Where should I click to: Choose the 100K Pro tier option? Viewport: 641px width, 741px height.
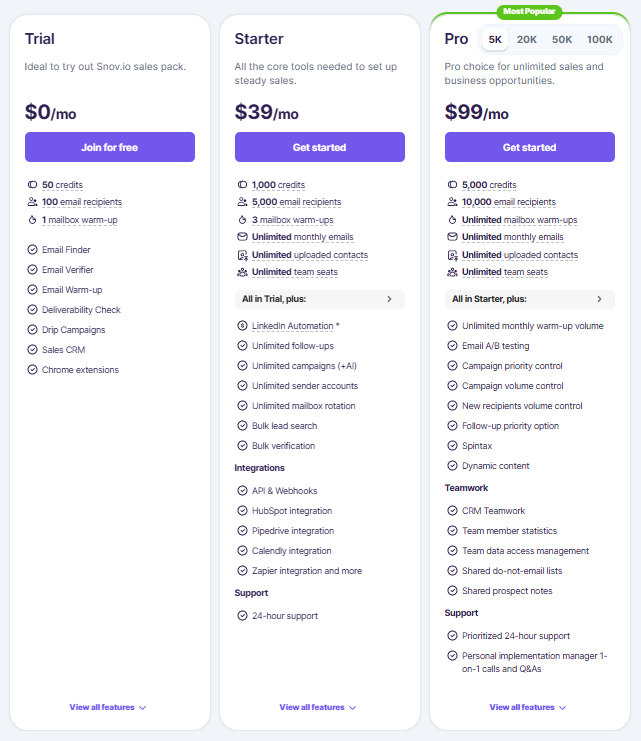pos(599,40)
